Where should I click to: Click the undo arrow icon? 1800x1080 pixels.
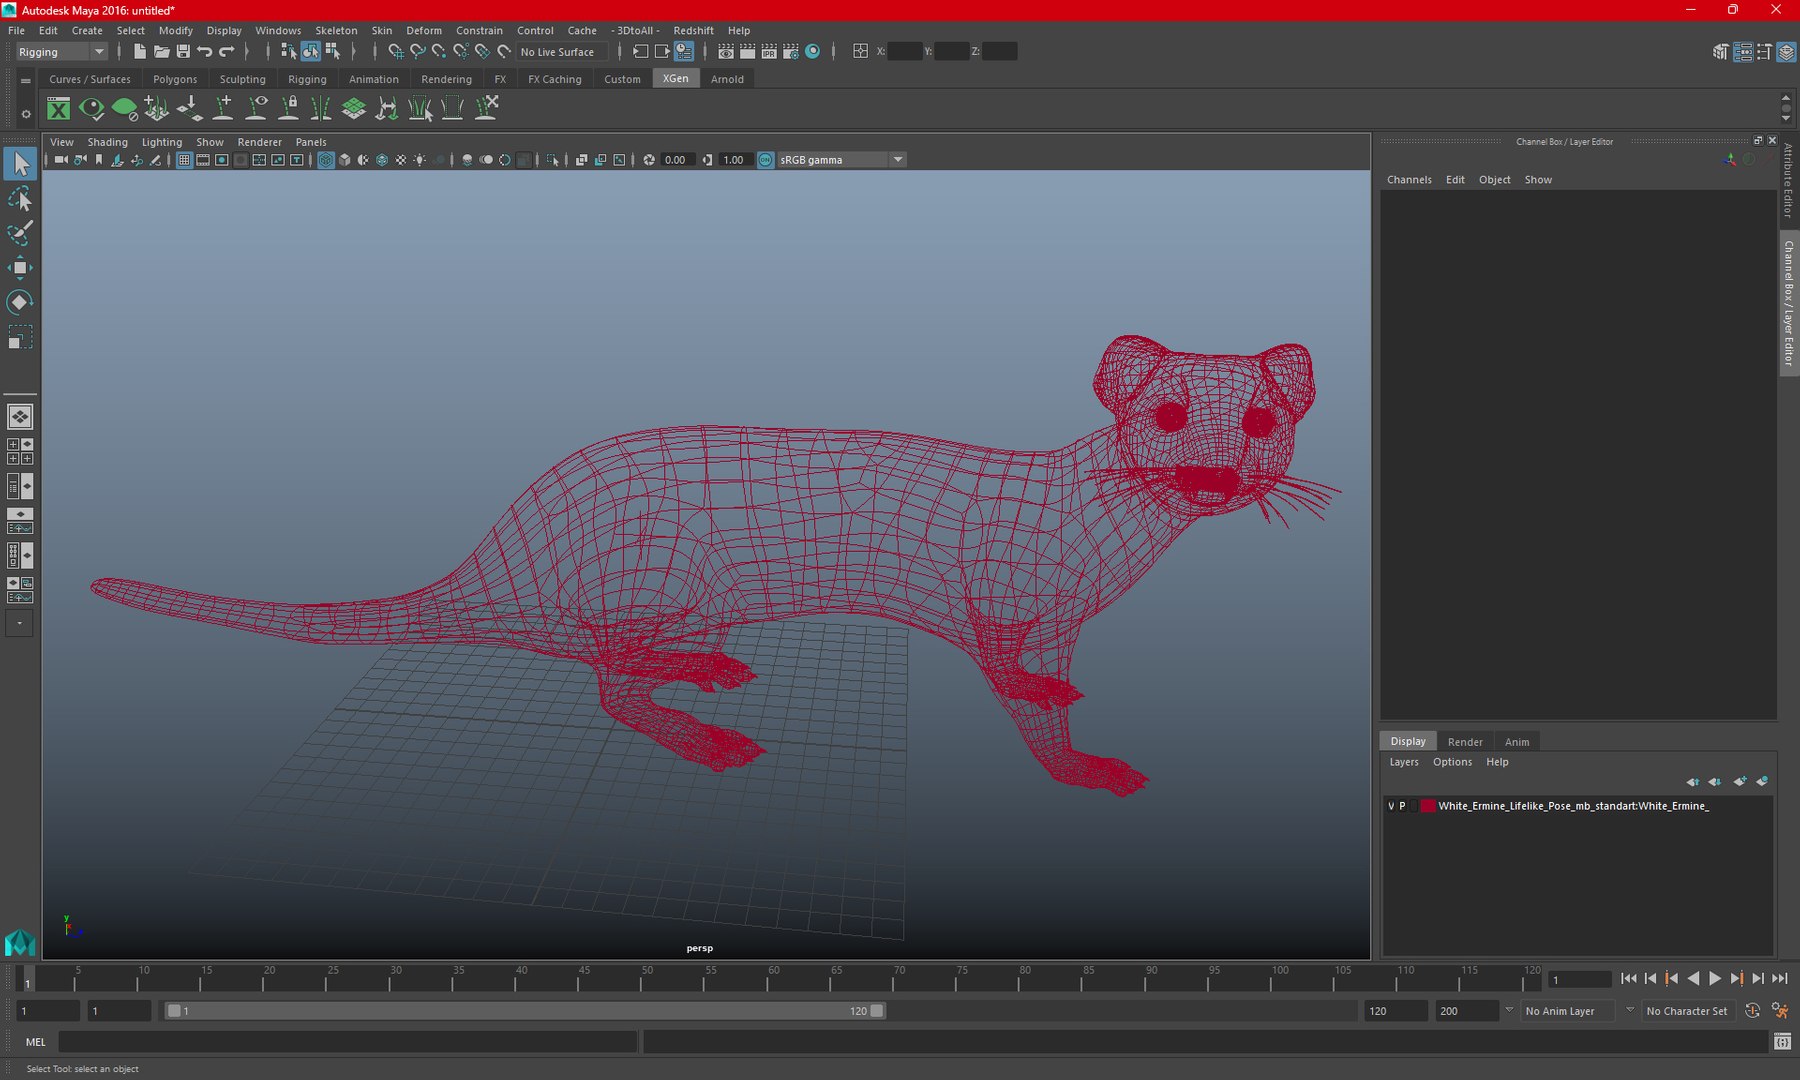tap(205, 51)
